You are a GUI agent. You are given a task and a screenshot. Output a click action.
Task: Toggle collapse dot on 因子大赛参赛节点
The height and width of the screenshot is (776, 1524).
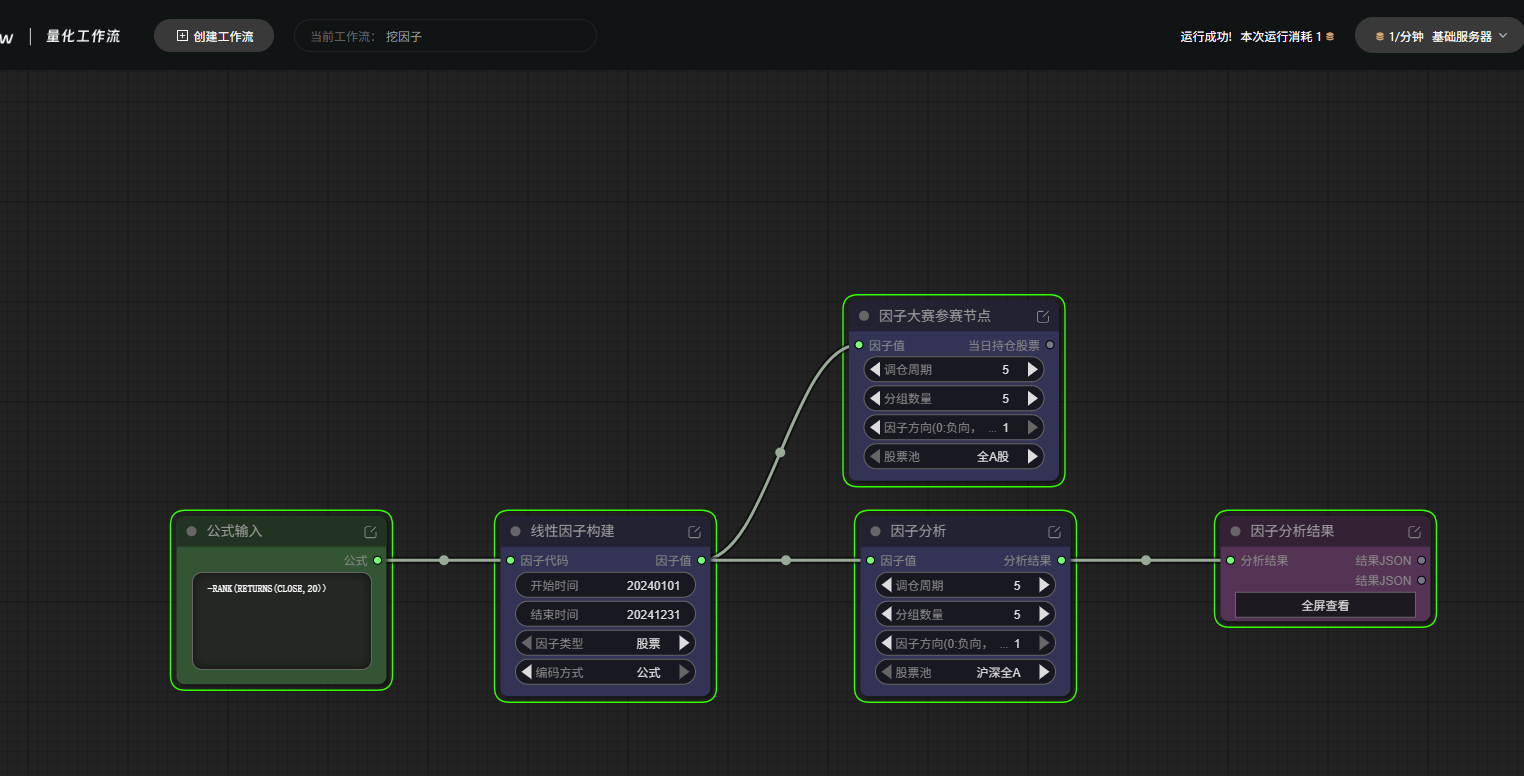tap(864, 316)
